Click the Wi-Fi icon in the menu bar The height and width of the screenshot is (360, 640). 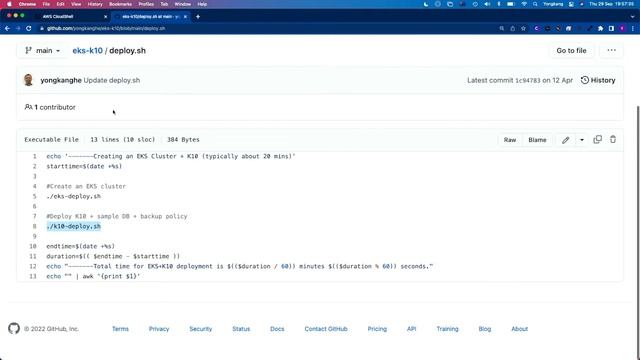tap(524, 4)
